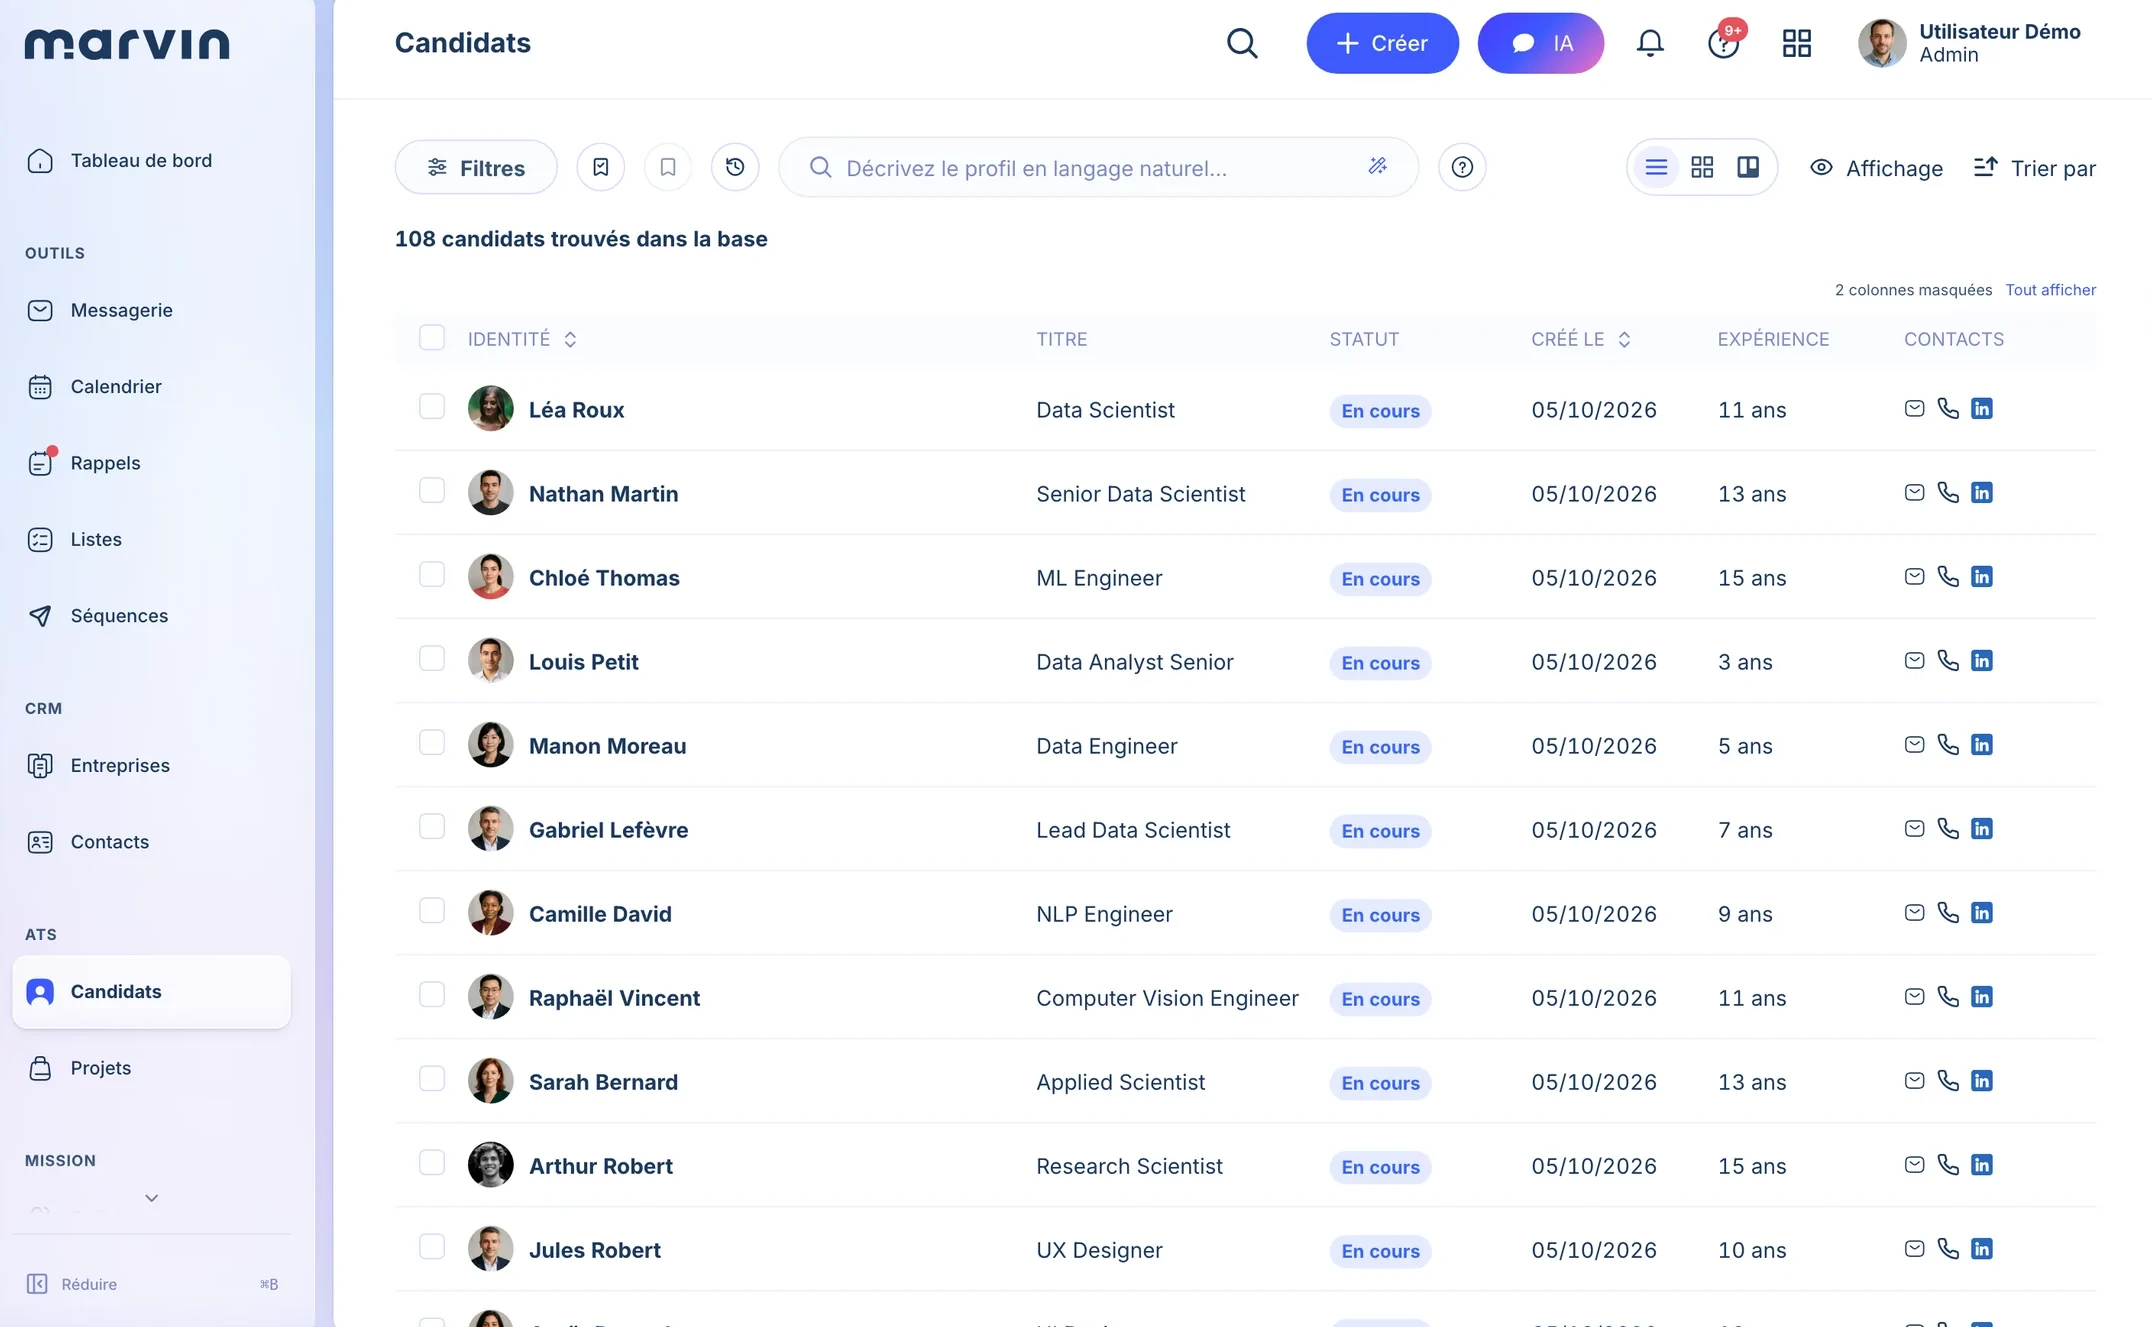The width and height of the screenshot is (2152, 1327).
Task: Open the Affichage display options
Action: (1876, 168)
